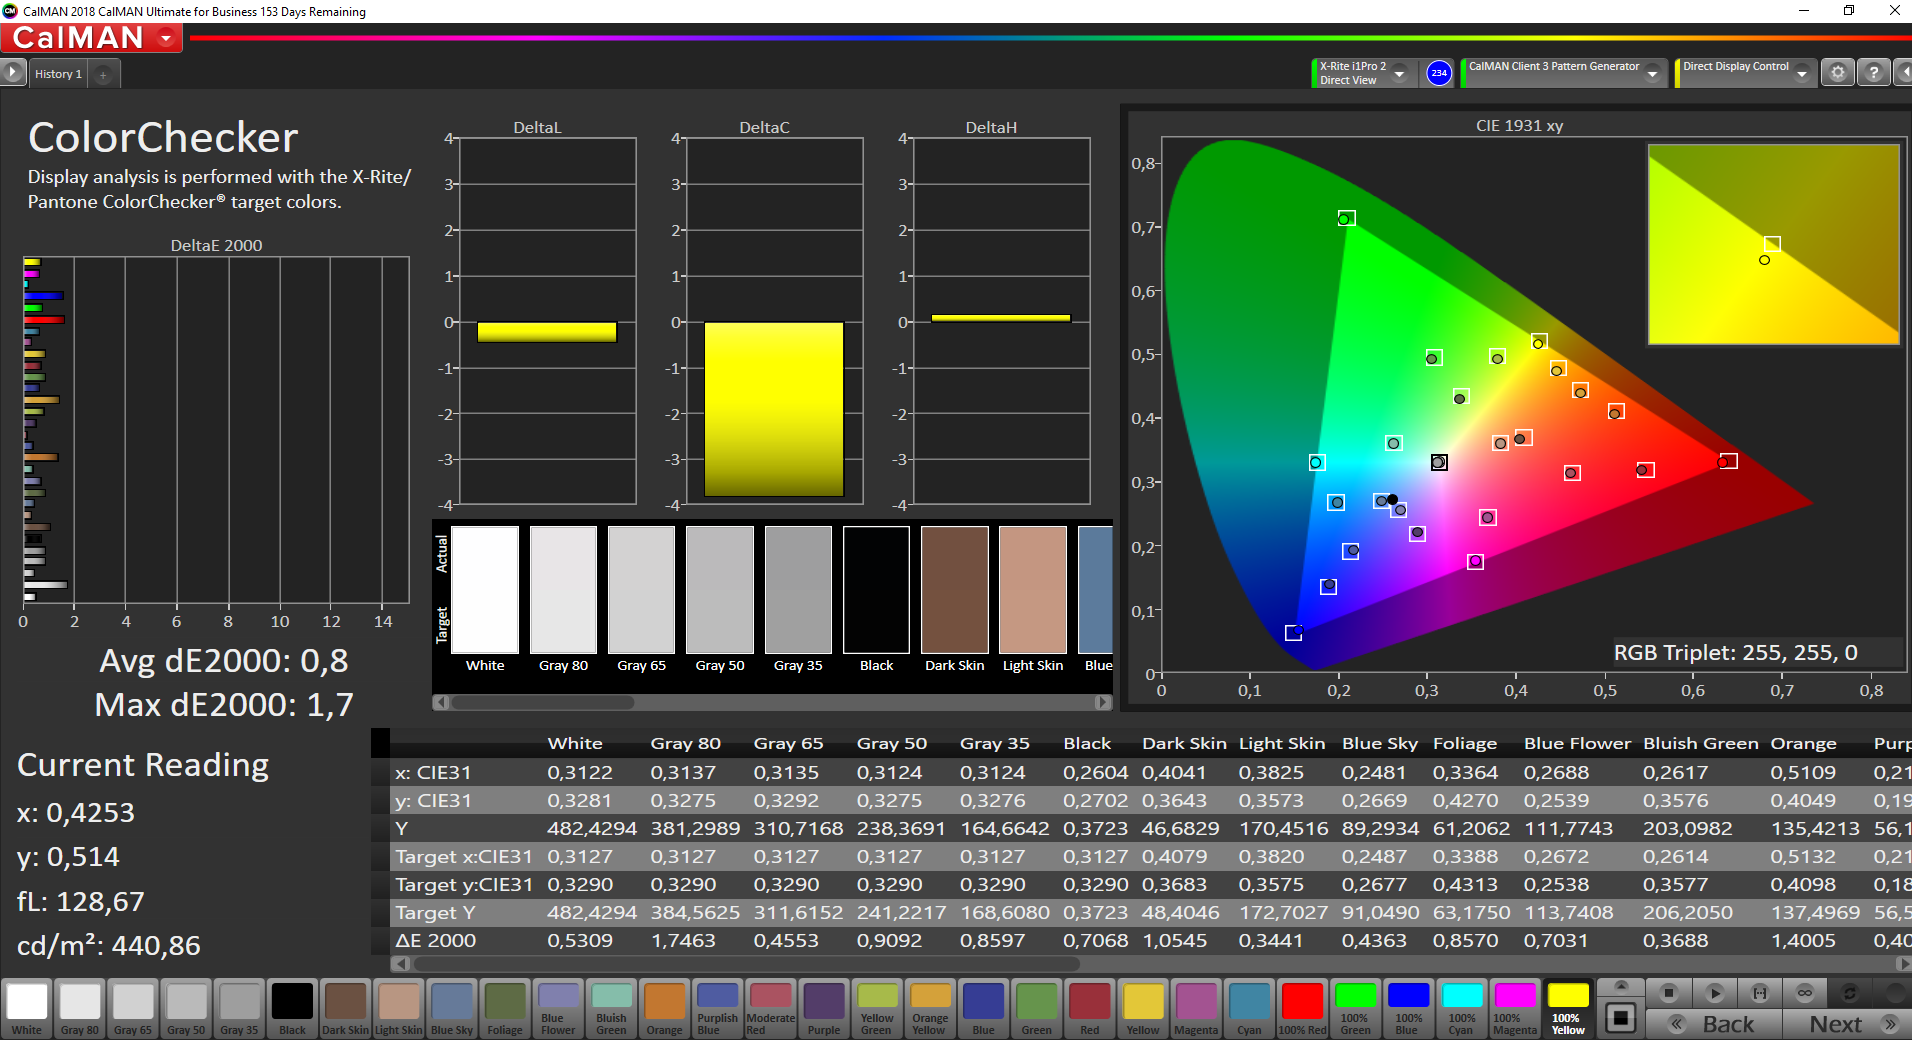Open the Direct Display Control dropdown

pyautogui.click(x=1801, y=73)
